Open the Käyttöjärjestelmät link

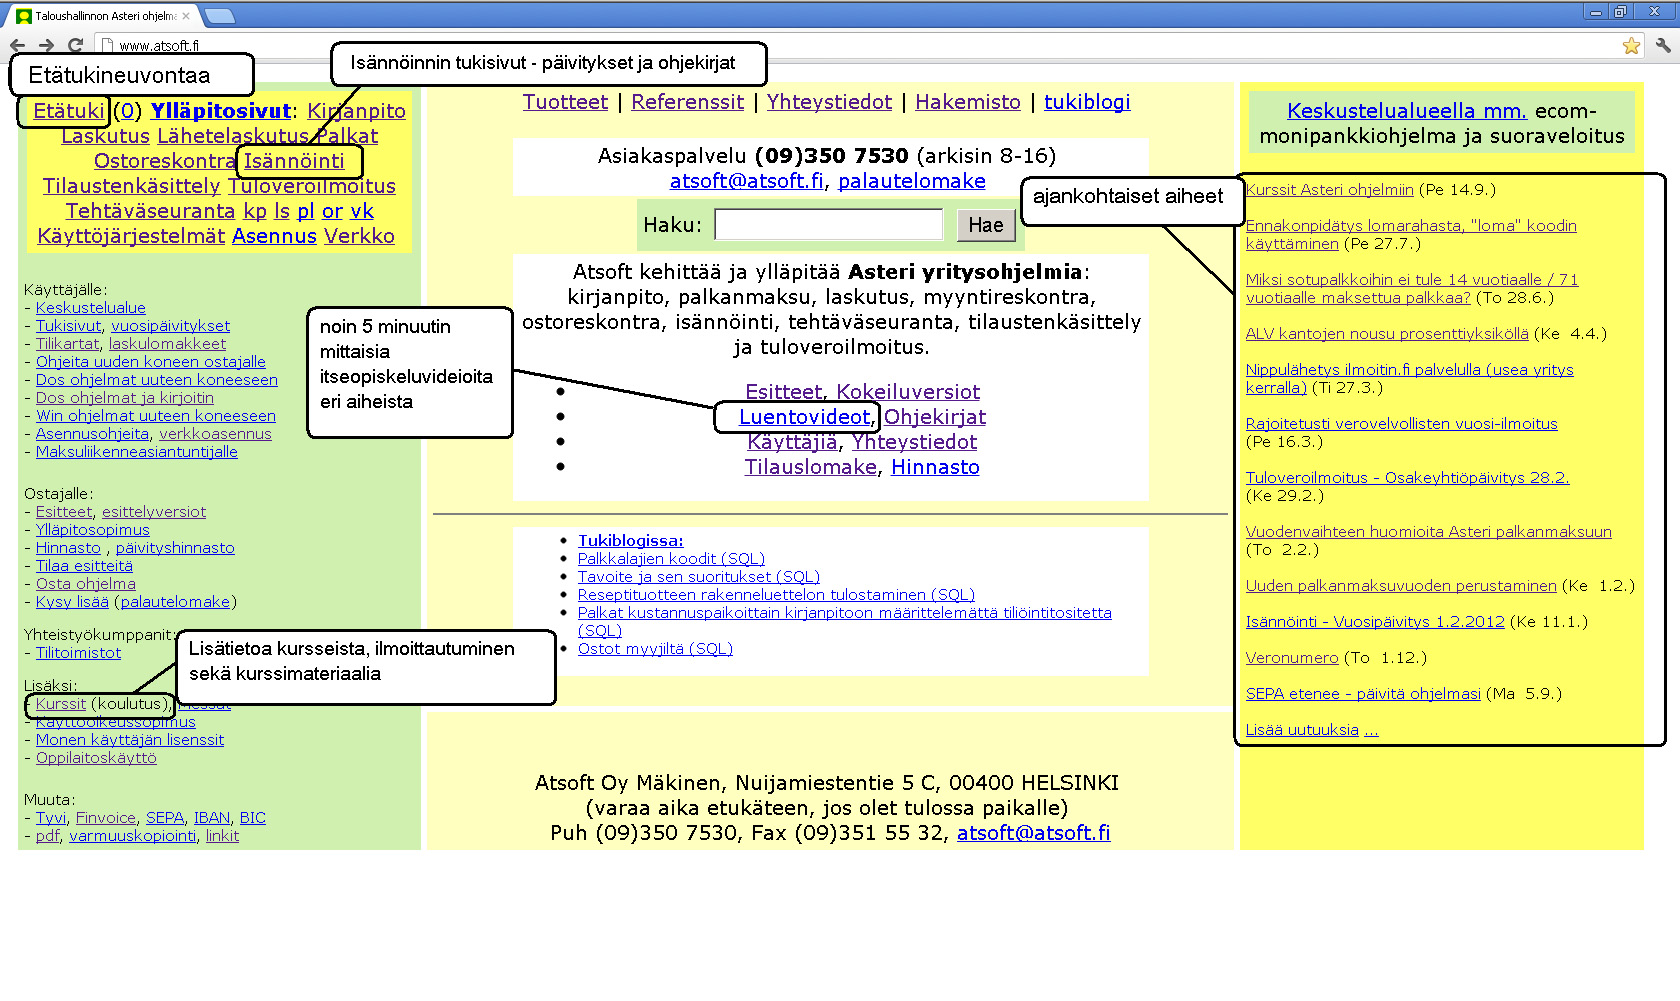coord(131,236)
